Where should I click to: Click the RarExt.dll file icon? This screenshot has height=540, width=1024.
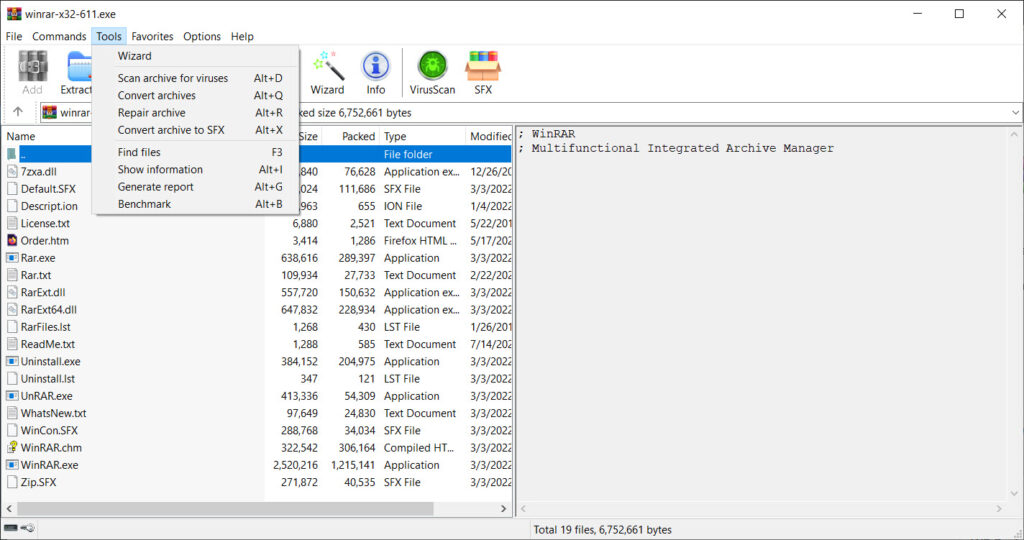point(12,292)
